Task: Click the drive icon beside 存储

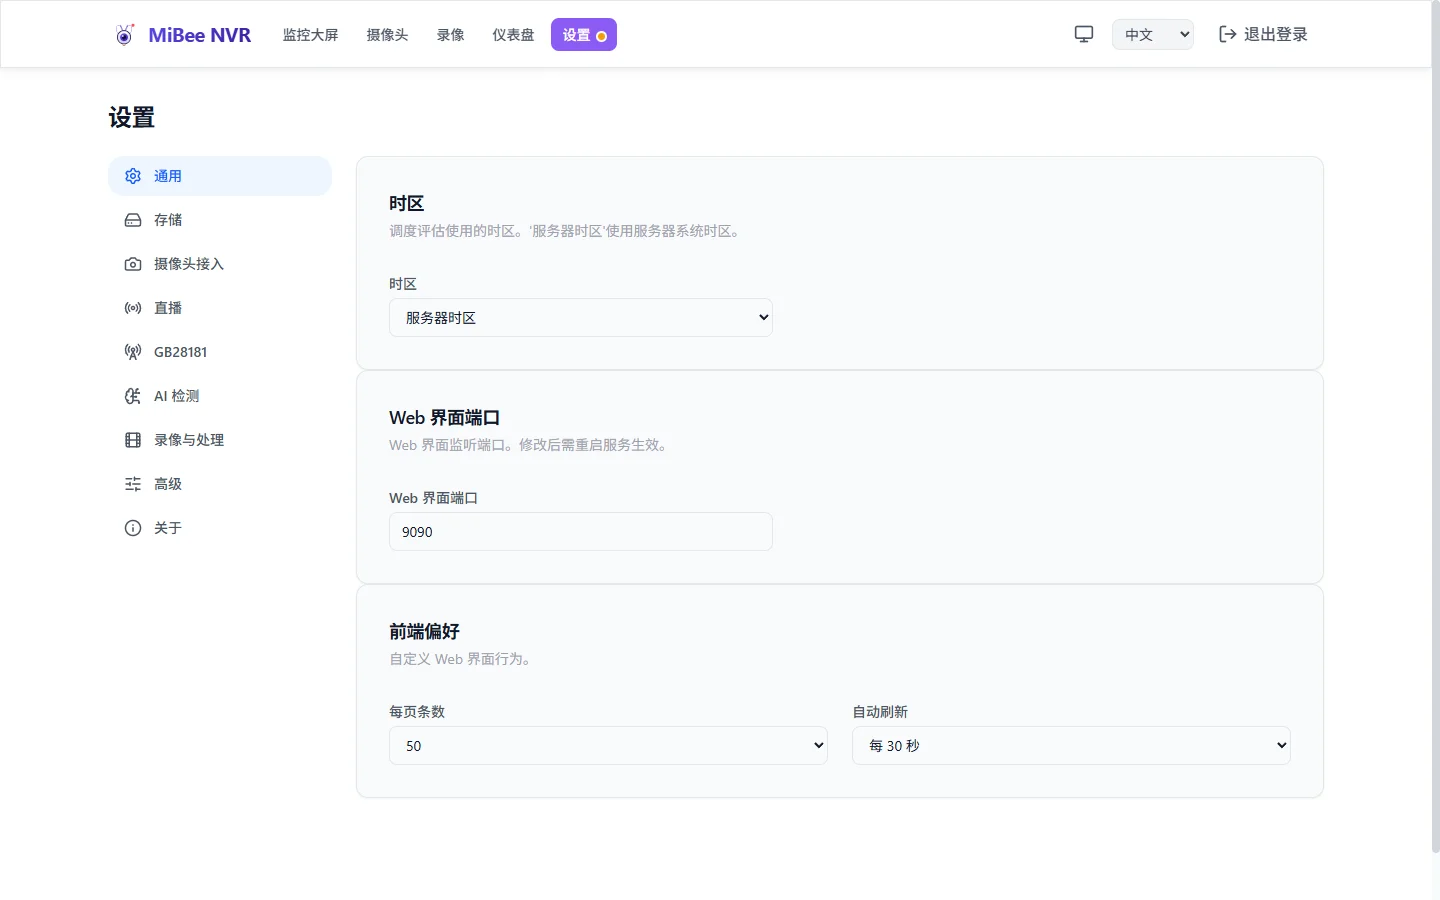Action: coord(133,220)
